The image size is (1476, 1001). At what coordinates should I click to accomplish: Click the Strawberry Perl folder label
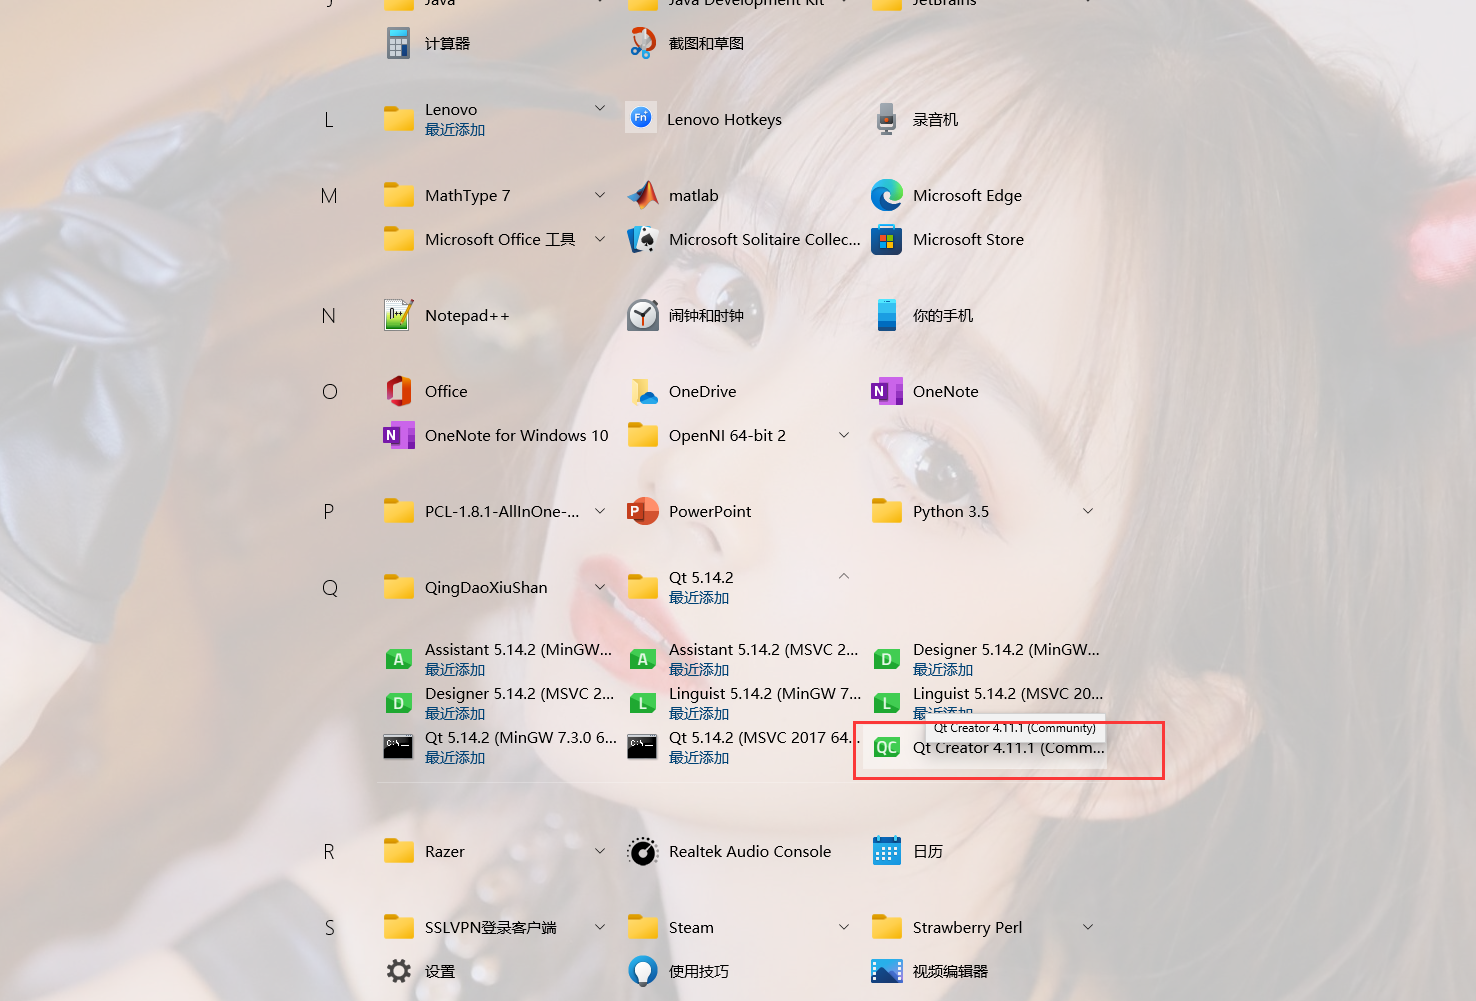tap(967, 927)
